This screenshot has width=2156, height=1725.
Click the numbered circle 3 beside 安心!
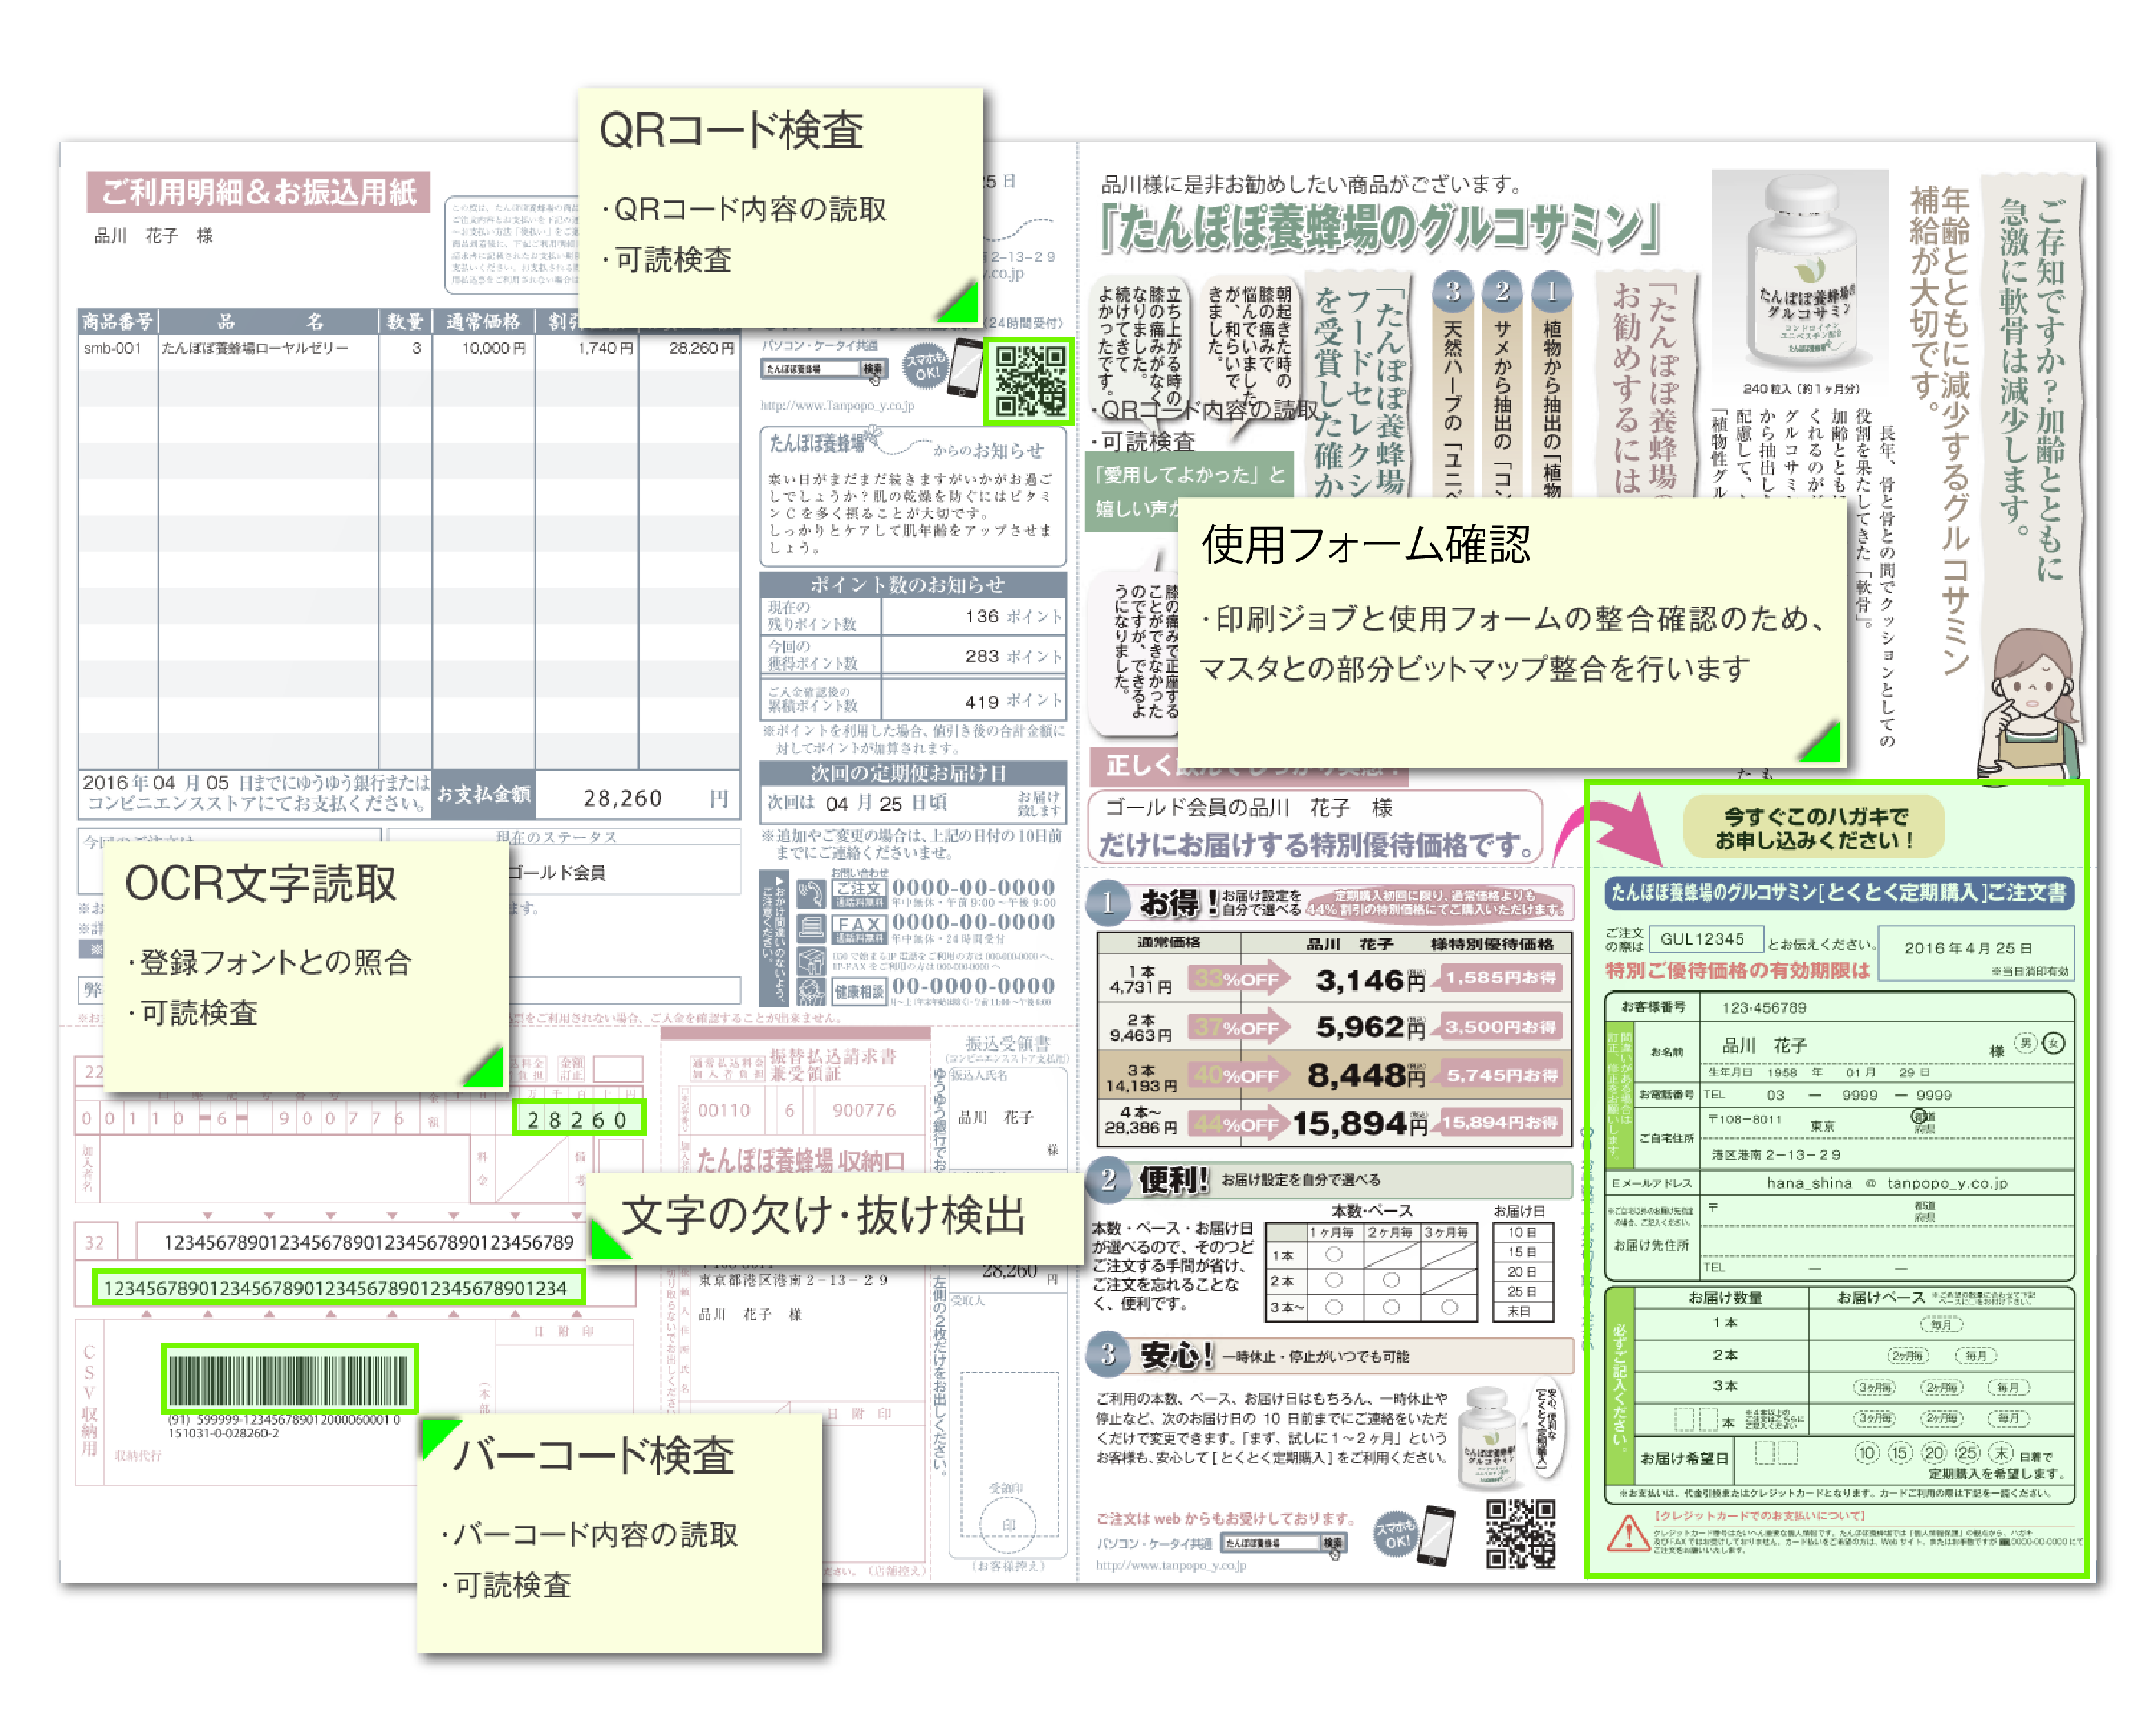[1108, 1354]
